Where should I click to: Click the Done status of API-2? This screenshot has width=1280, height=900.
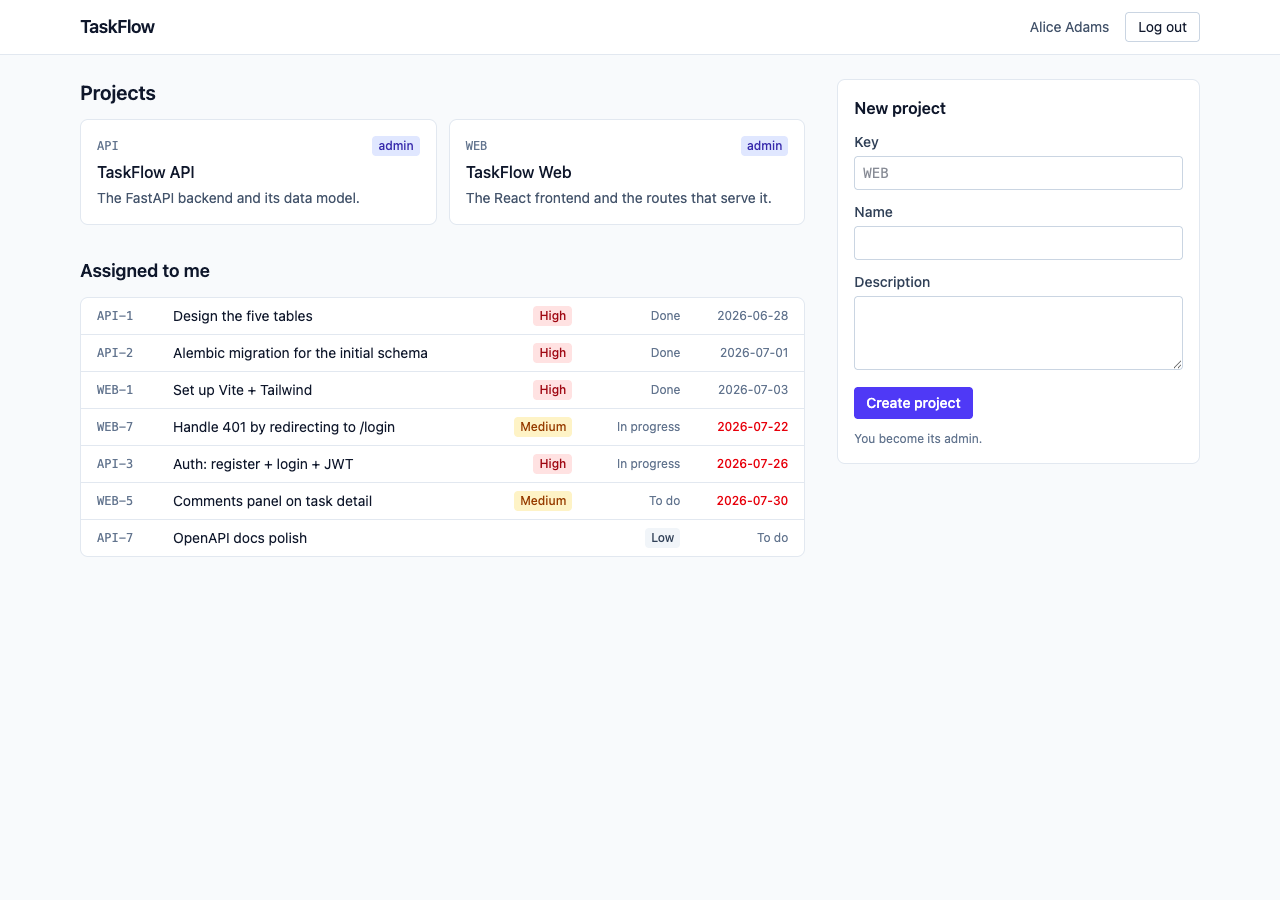point(665,353)
